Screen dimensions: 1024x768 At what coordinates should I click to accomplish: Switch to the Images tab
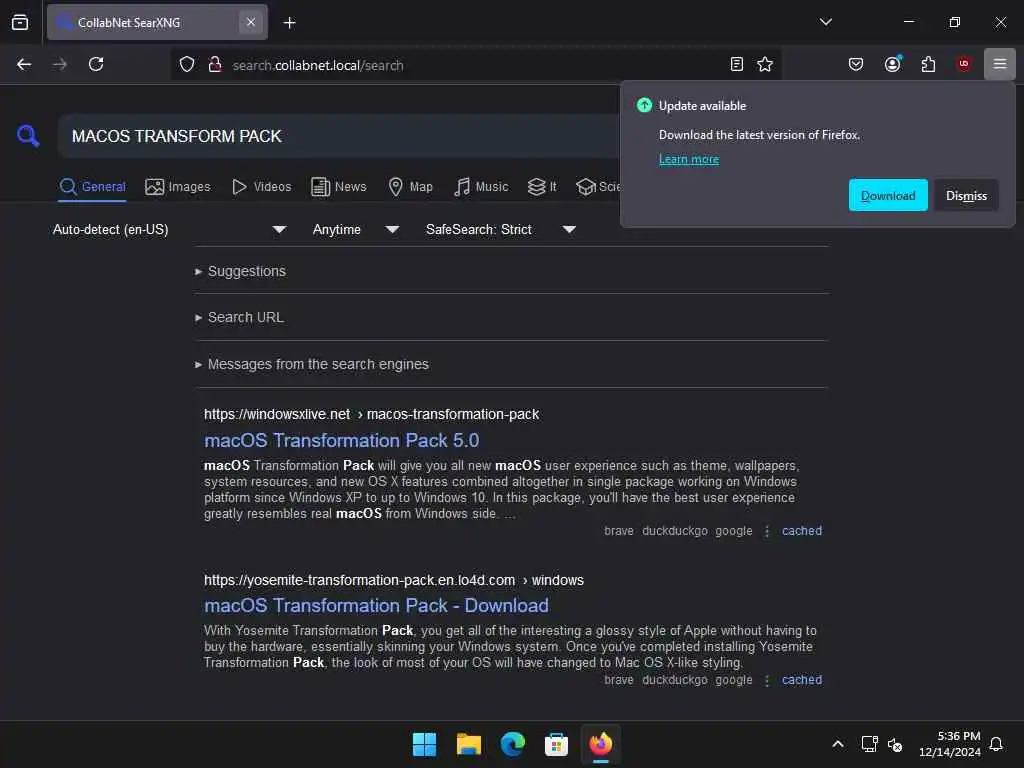point(178,187)
